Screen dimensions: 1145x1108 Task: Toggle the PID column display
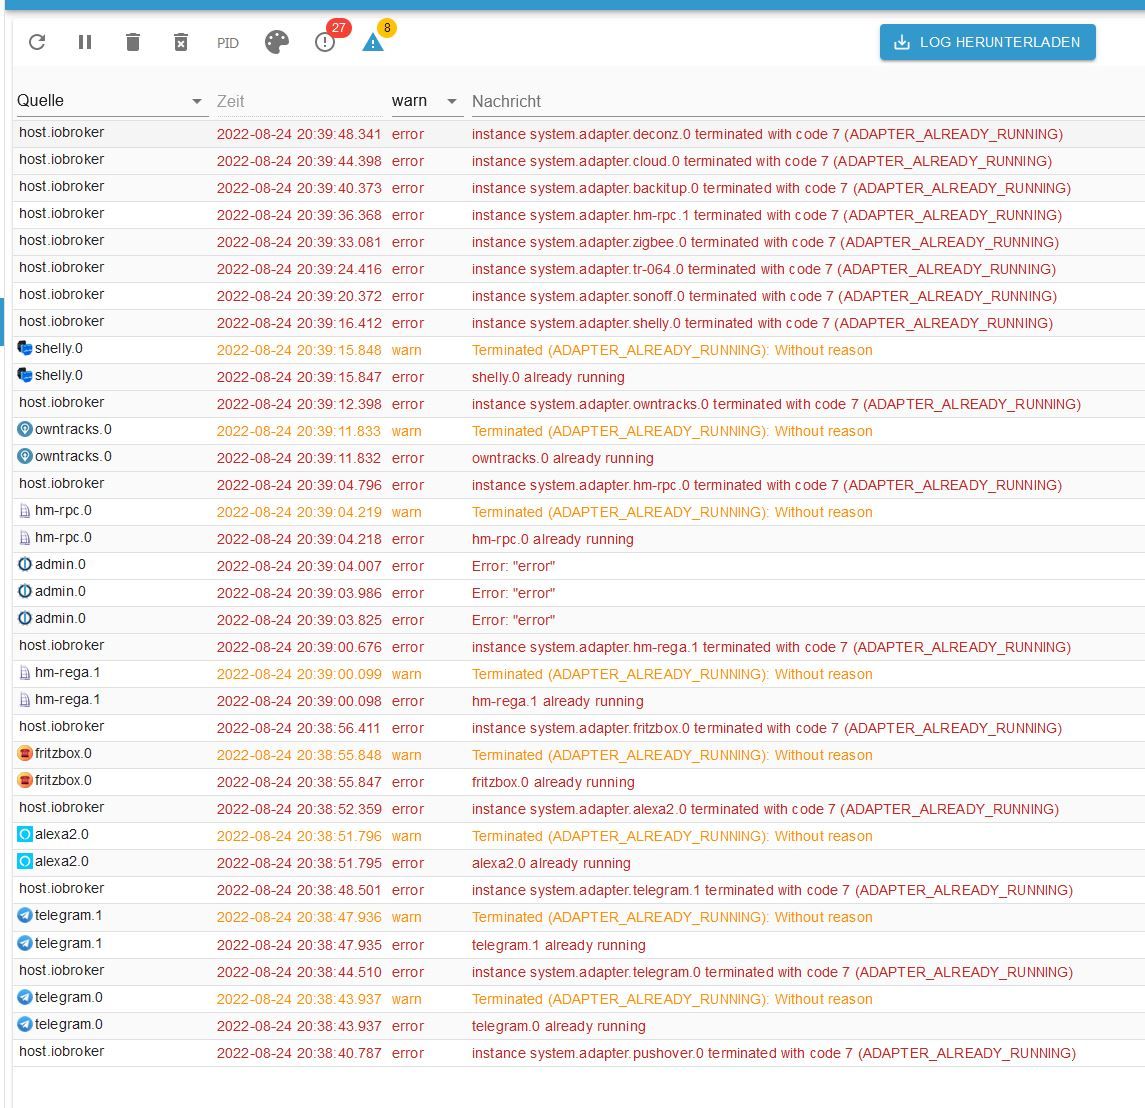point(228,43)
